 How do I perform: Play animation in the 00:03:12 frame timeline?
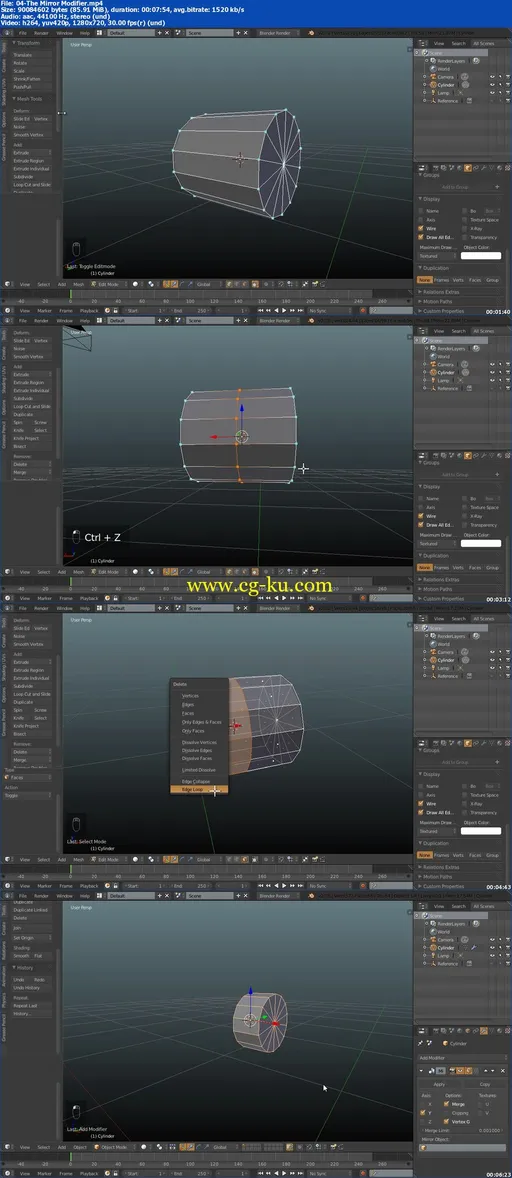(x=285, y=598)
